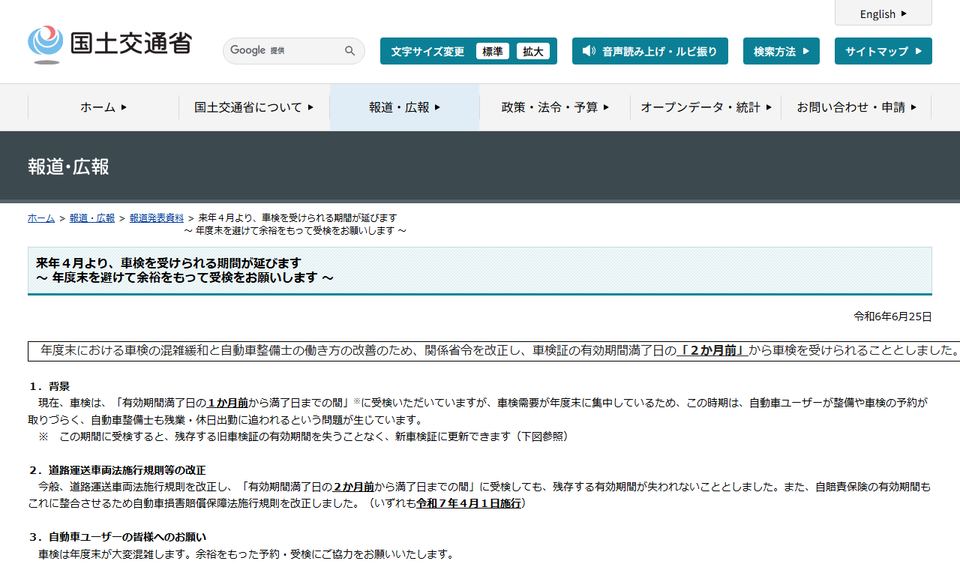Open お問い合わせ・申請 navigation menu
The width and height of the screenshot is (960, 570).
(x=856, y=107)
